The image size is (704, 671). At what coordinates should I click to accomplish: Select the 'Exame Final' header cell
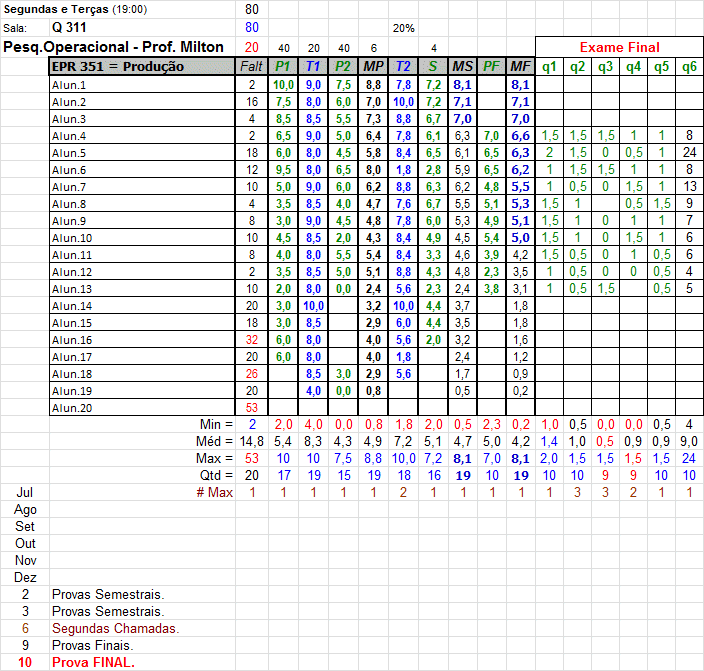pos(620,47)
